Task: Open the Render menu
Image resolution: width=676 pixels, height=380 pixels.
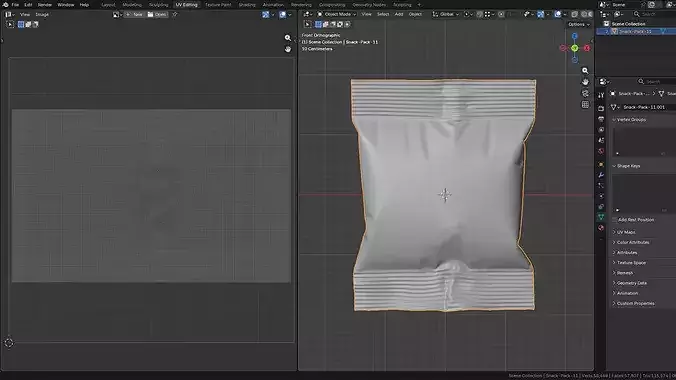Action: [45, 5]
